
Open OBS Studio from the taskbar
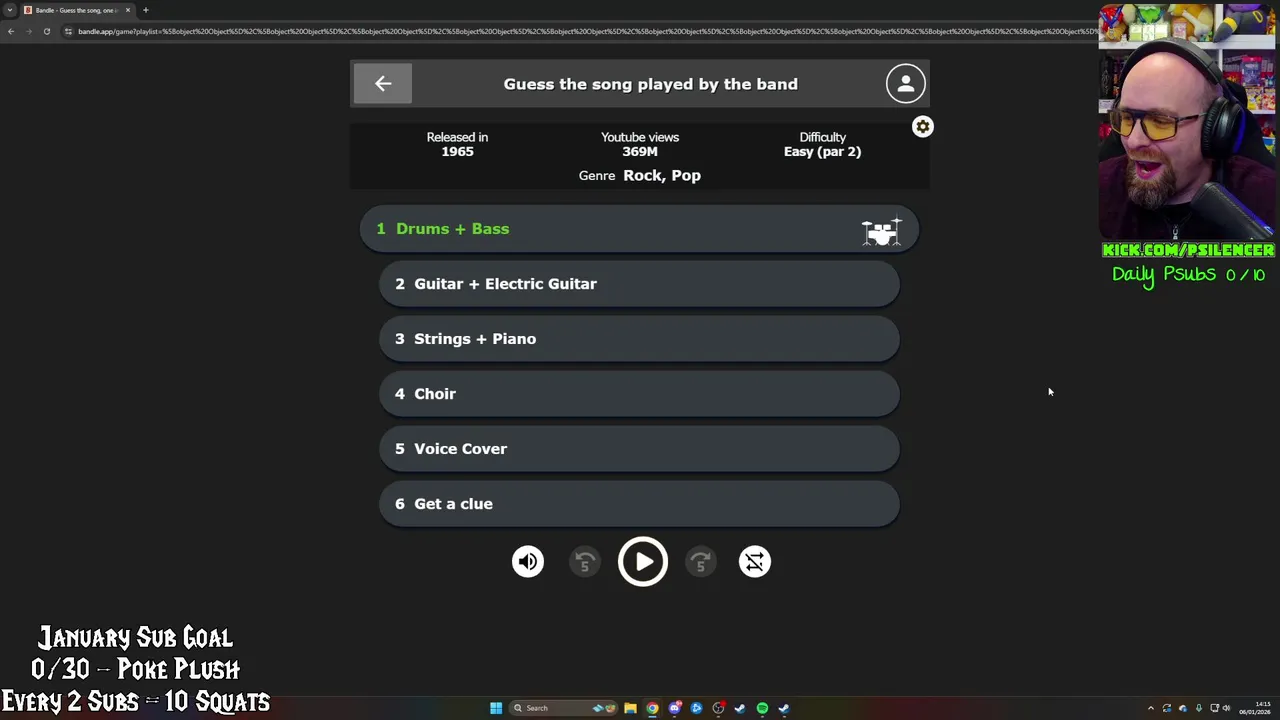coord(718,708)
